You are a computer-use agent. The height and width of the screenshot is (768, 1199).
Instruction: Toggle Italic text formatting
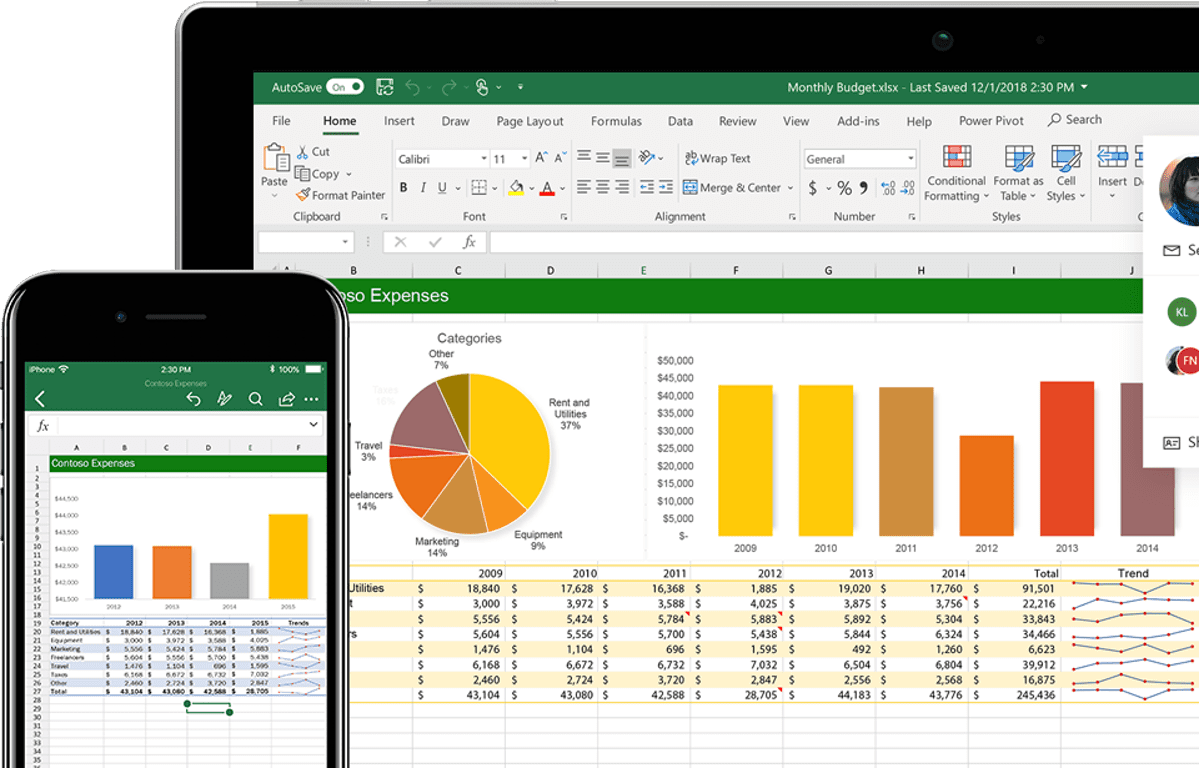(423, 188)
